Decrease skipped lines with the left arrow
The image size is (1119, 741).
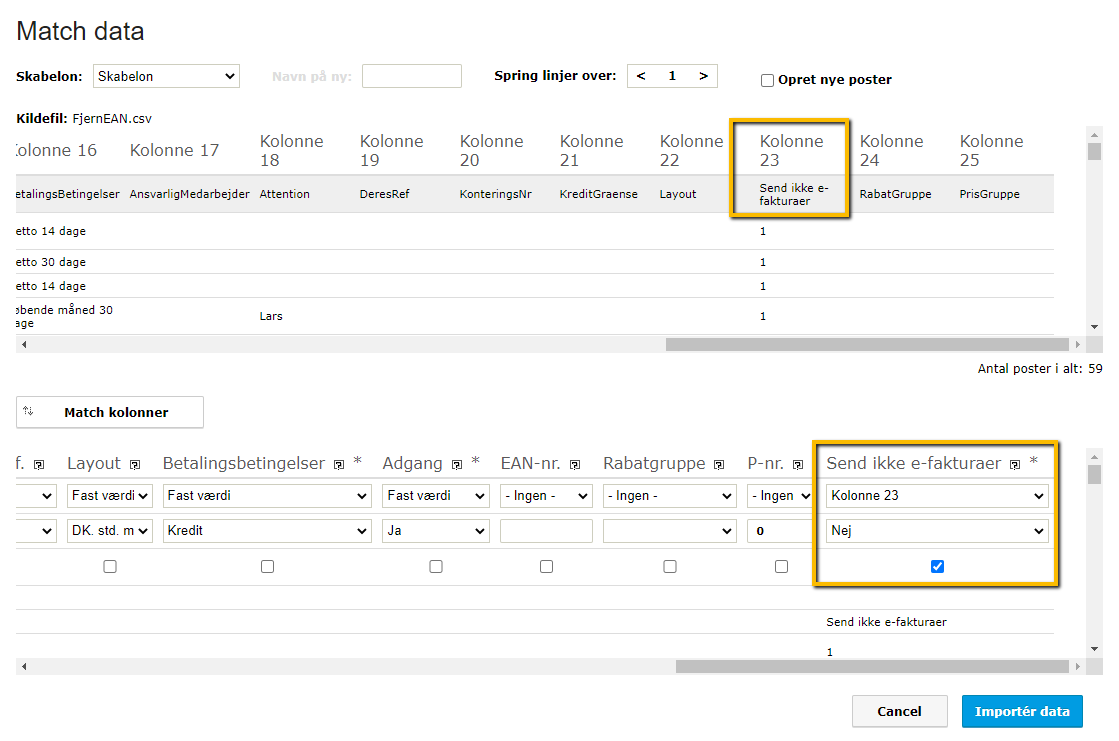pos(641,76)
